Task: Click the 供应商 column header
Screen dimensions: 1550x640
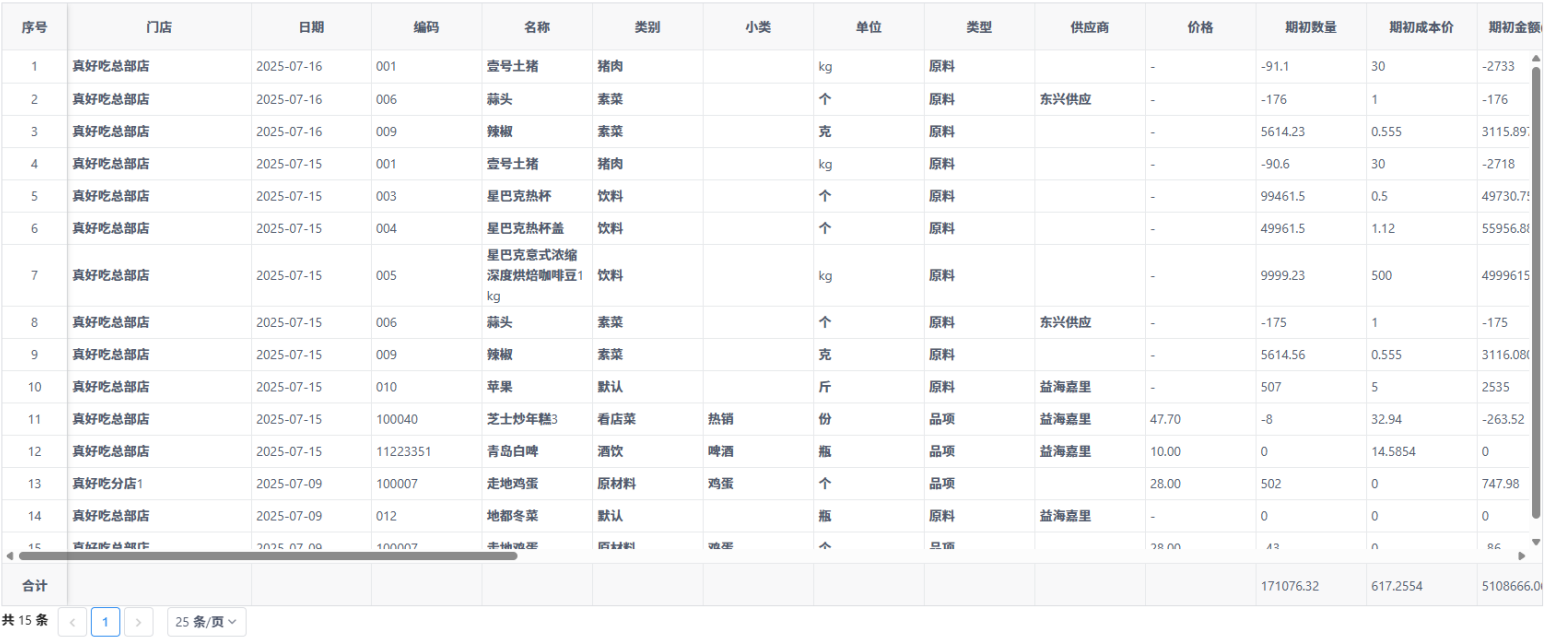Action: point(1089,27)
